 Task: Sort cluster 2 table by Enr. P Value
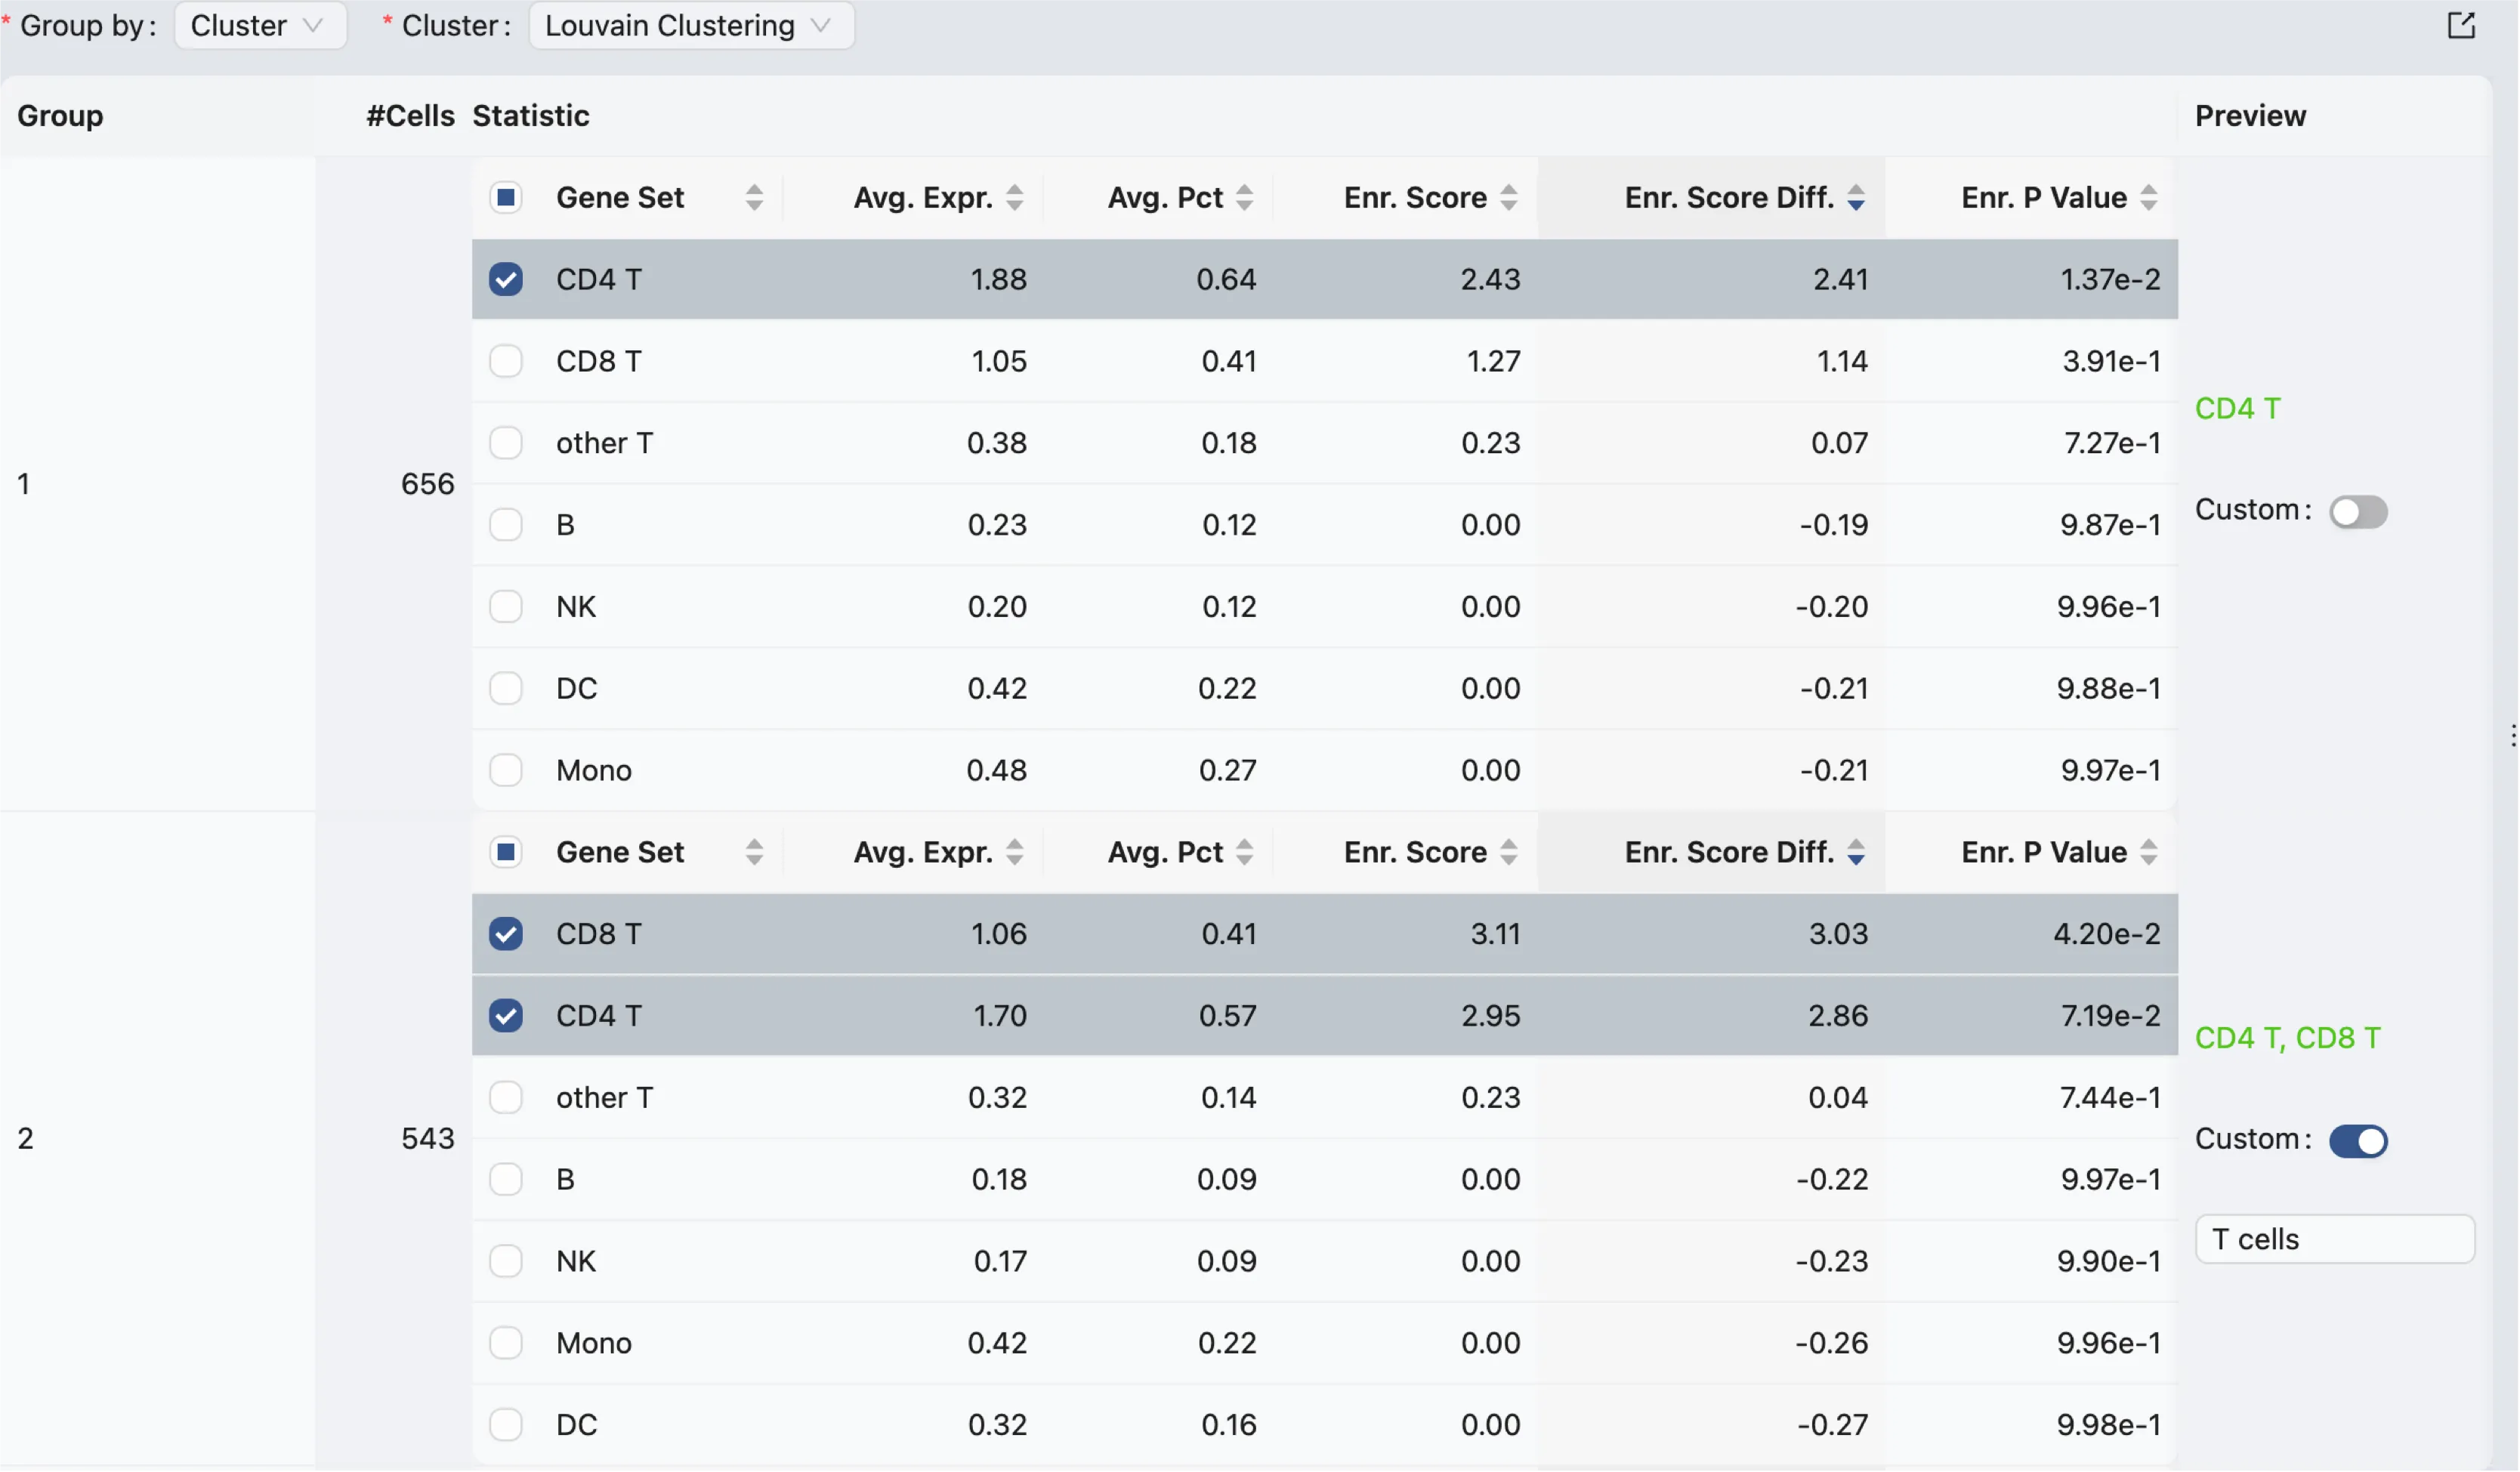click(2148, 852)
